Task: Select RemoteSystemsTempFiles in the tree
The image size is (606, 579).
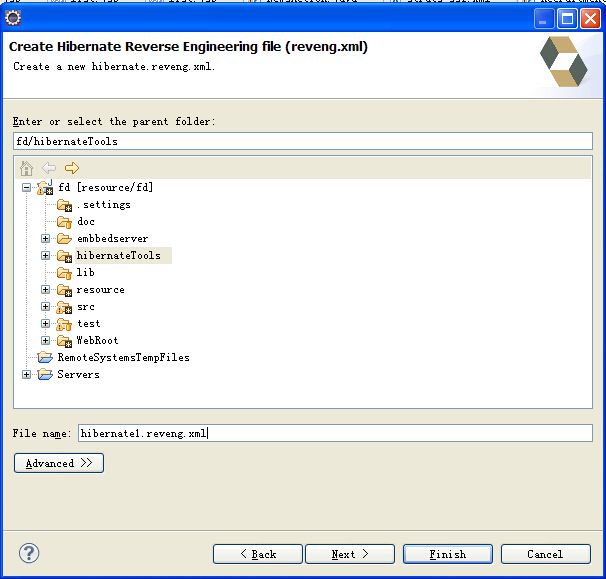Action: coord(124,358)
